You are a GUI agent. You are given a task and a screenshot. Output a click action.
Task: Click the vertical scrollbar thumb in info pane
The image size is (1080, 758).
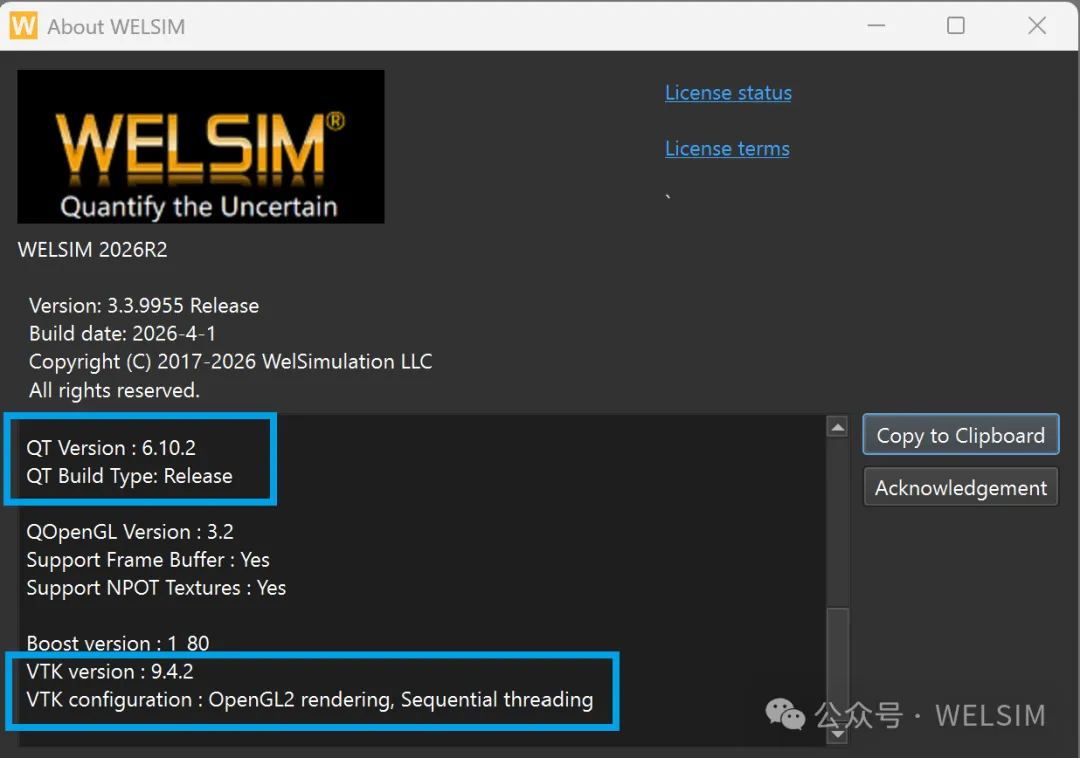838,664
